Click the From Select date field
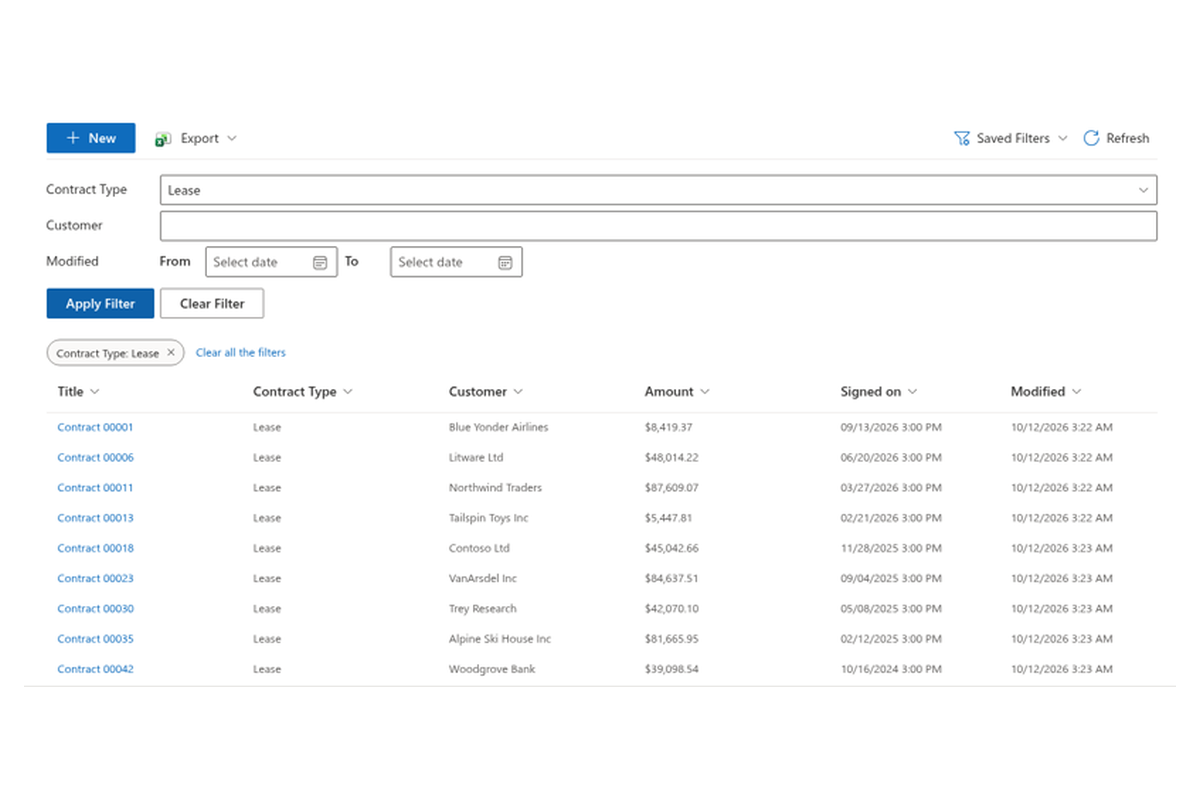Image resolution: width=1200 pixels, height=800 pixels. [x=271, y=262]
